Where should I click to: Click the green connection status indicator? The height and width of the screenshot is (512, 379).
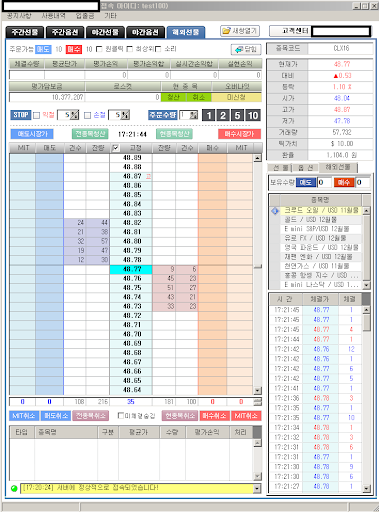coord(14,488)
